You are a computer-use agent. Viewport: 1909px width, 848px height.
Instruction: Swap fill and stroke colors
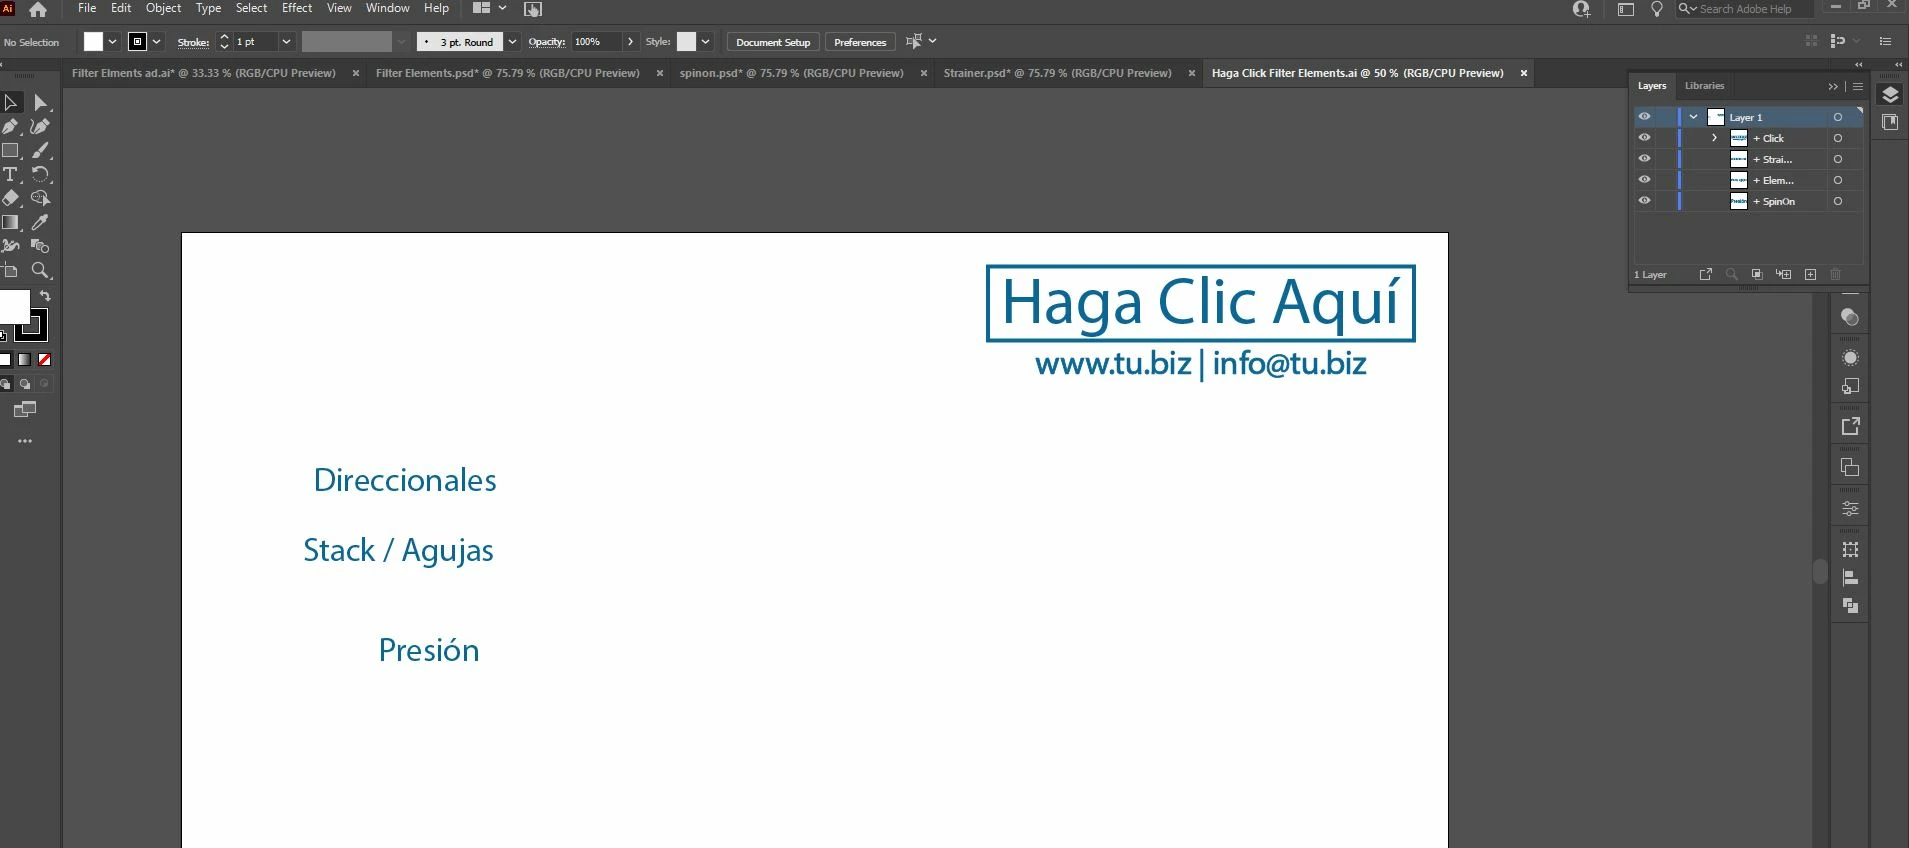pos(45,296)
